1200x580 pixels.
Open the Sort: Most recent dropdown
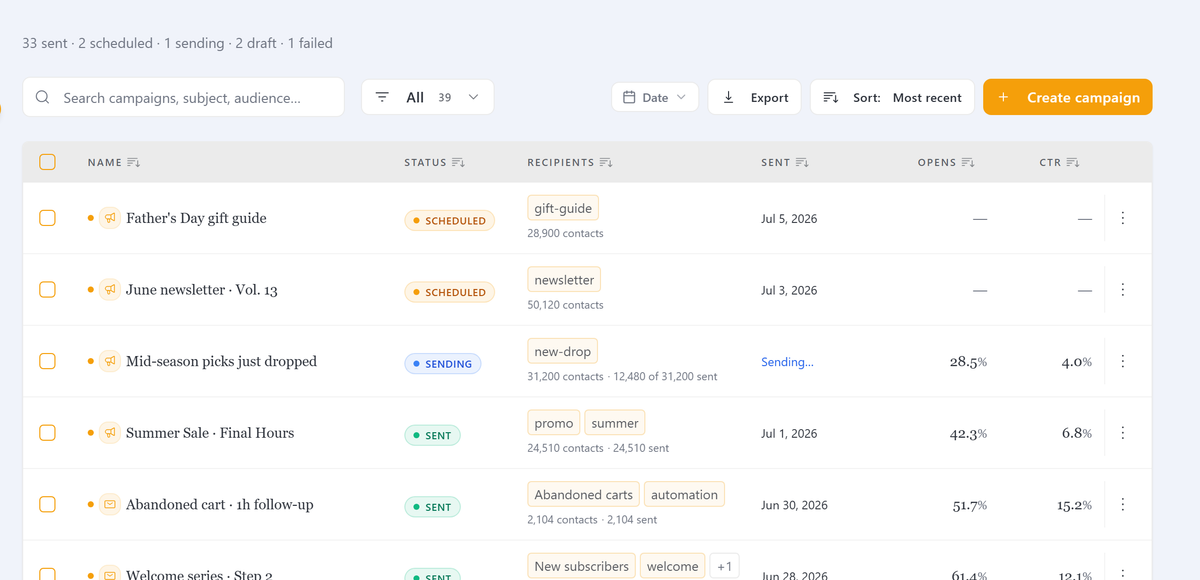[x=892, y=97]
